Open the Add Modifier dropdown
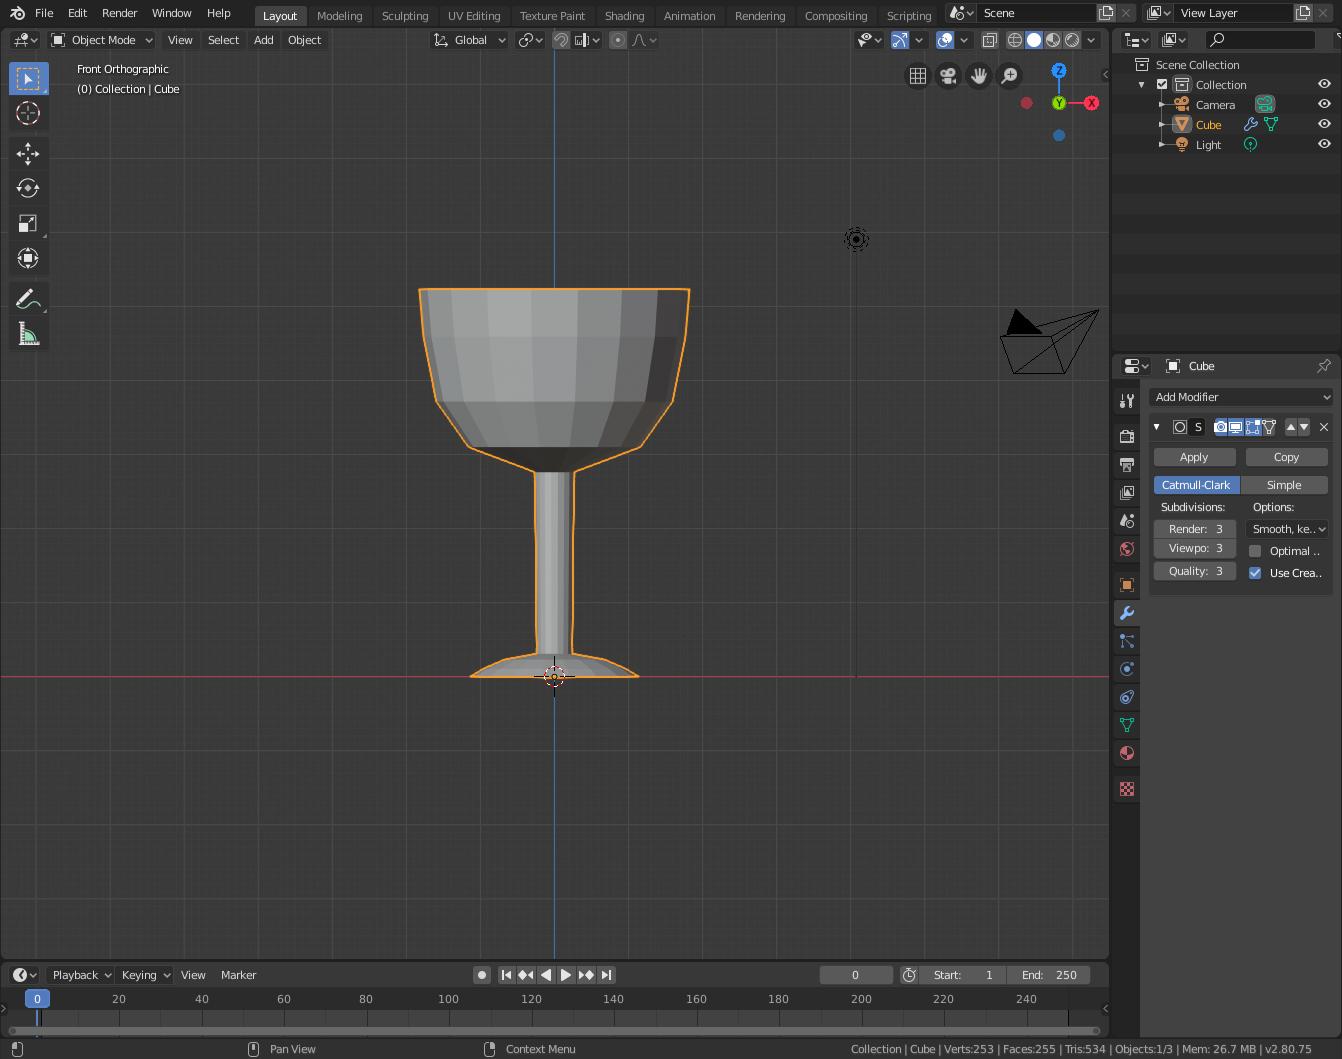The width and height of the screenshot is (1342, 1059). pyautogui.click(x=1241, y=397)
